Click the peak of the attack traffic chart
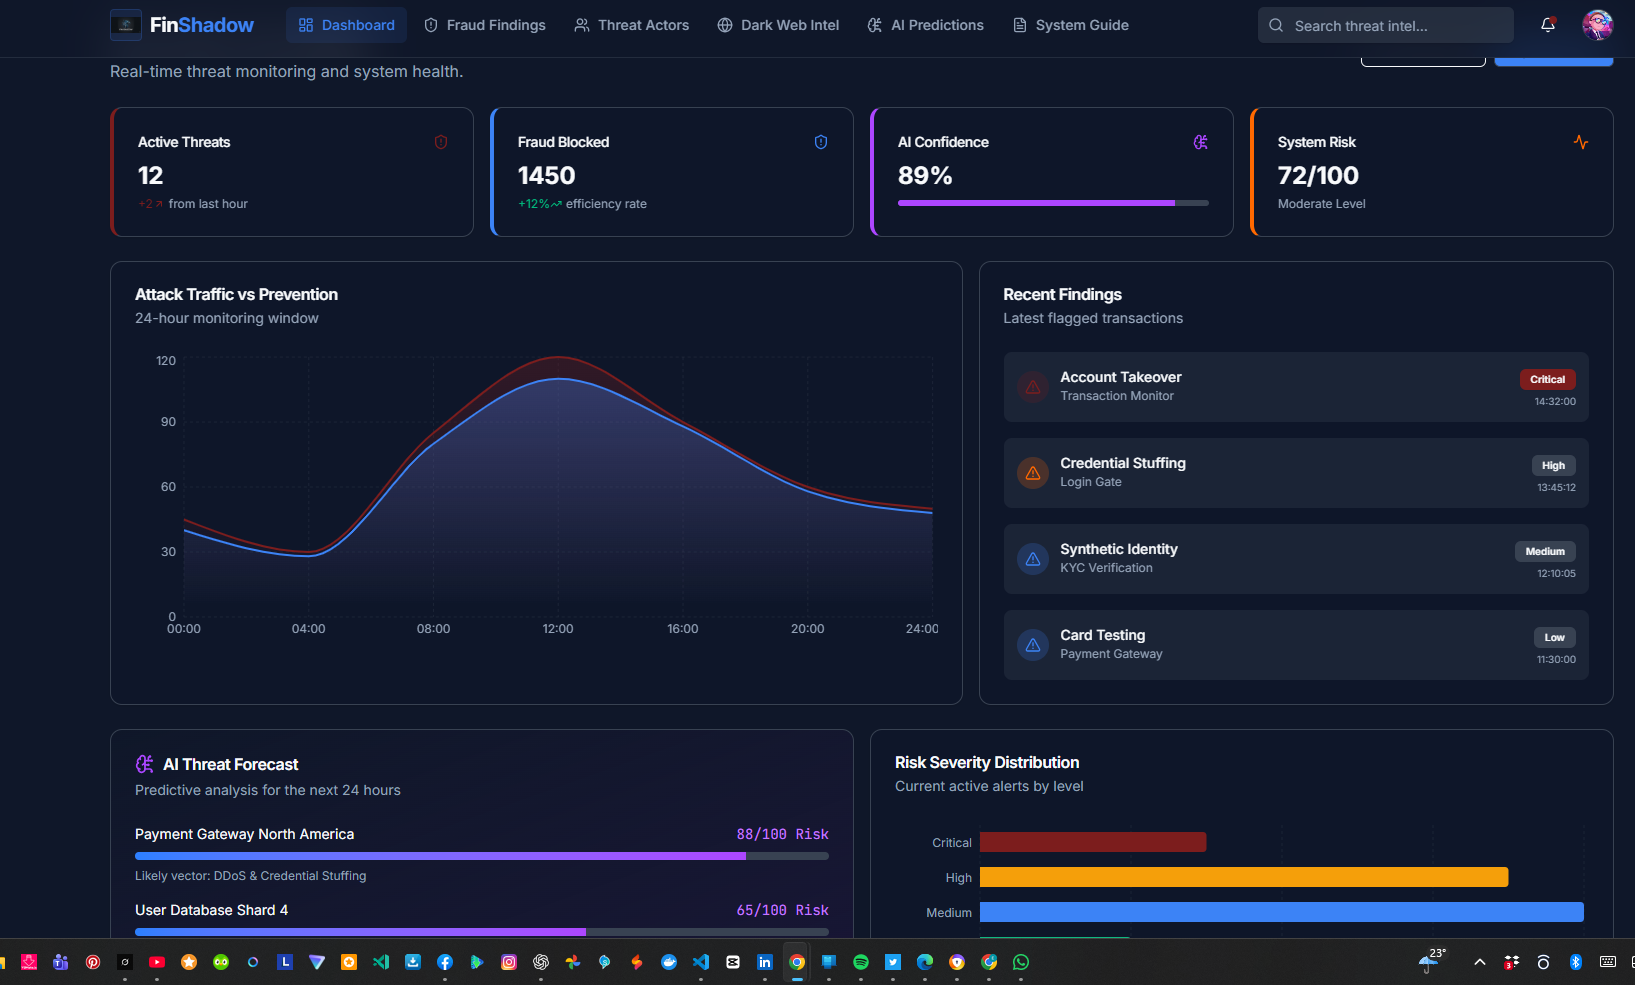This screenshot has width=1635, height=985. (559, 357)
